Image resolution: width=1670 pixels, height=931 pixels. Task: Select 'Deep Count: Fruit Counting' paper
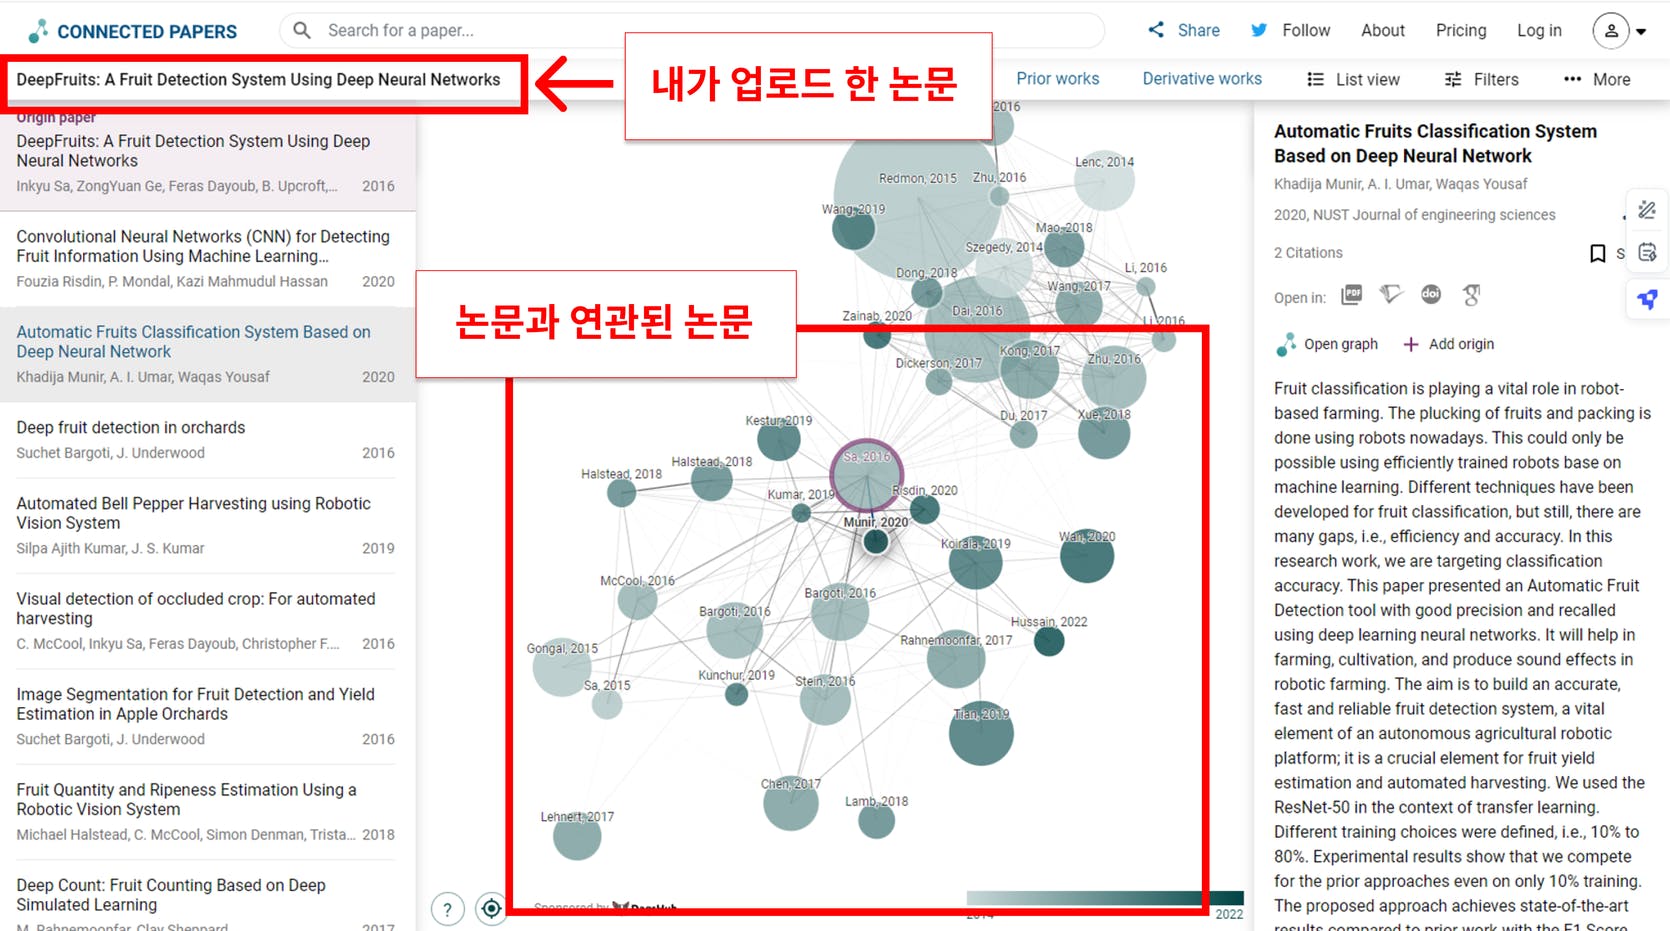[x=208, y=897]
